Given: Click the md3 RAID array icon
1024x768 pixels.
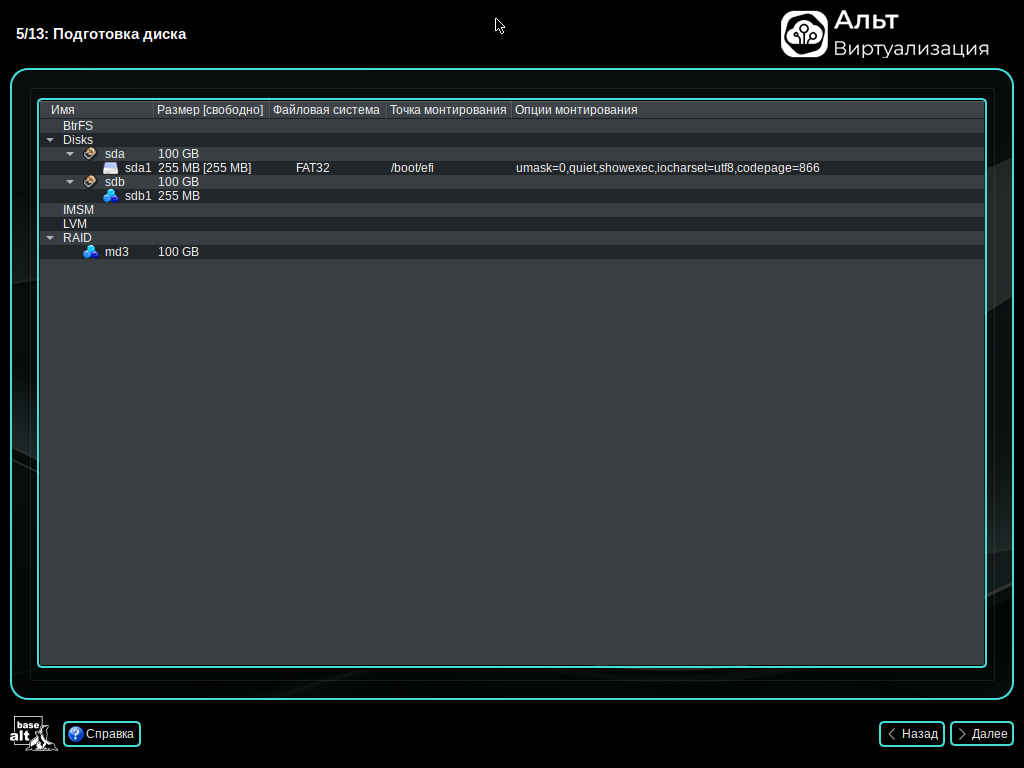Looking at the screenshot, I should (x=90, y=252).
